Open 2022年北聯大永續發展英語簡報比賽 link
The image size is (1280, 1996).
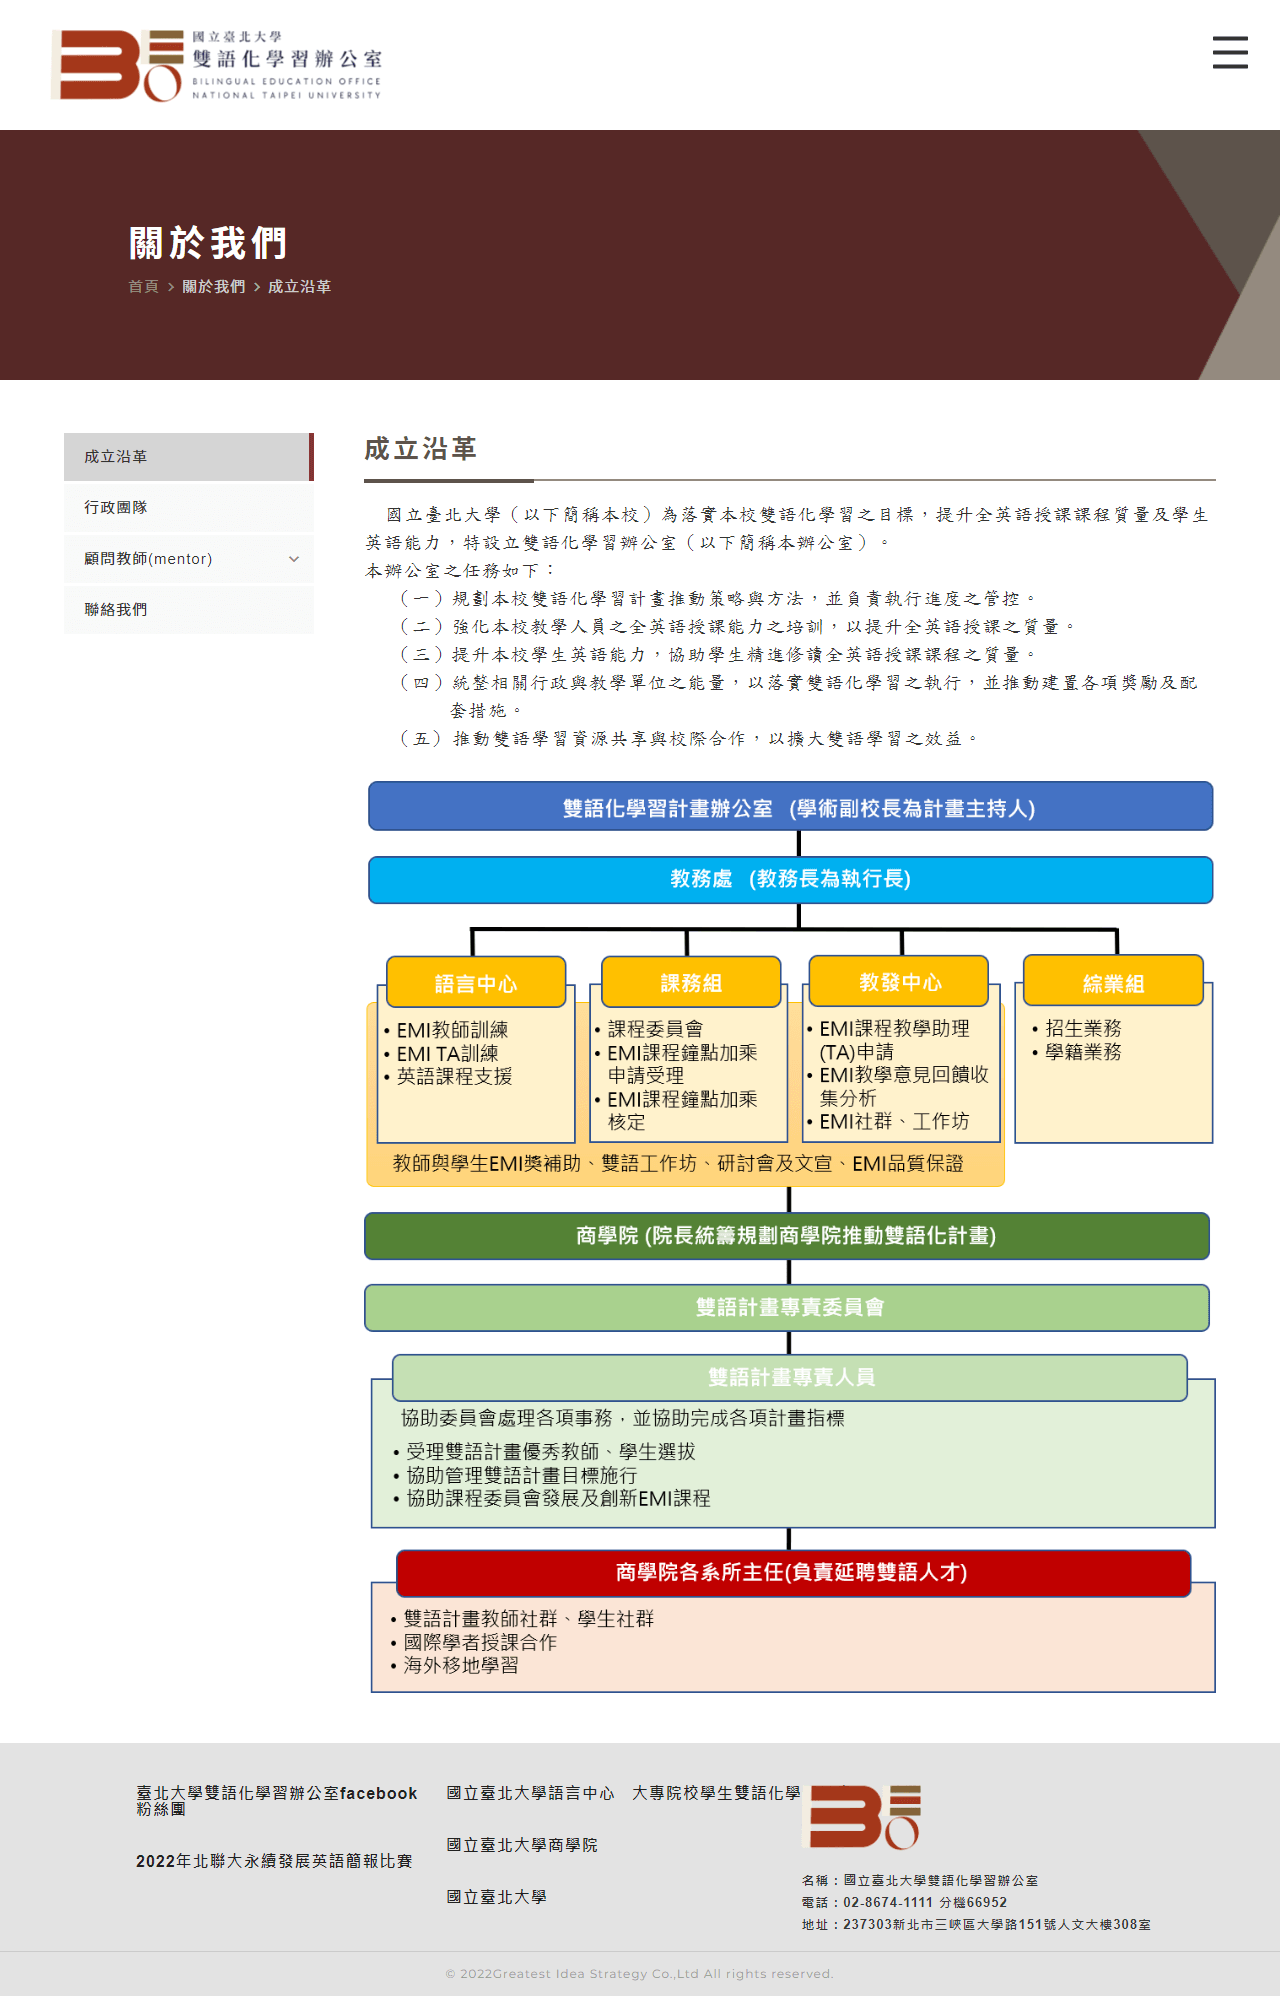(x=274, y=1861)
